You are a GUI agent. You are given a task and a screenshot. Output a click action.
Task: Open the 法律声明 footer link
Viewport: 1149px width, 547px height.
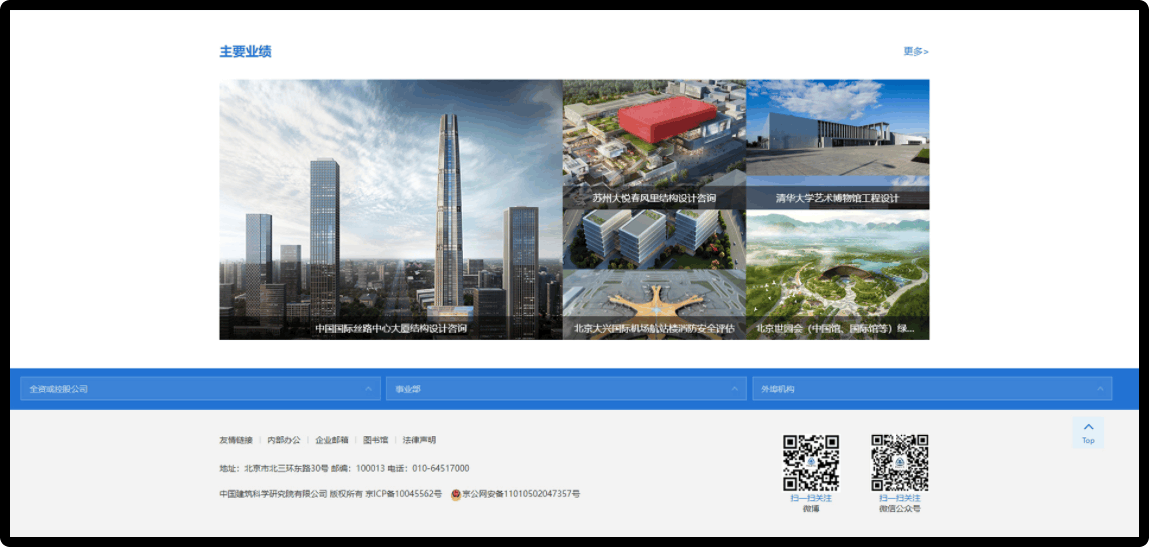pos(419,440)
